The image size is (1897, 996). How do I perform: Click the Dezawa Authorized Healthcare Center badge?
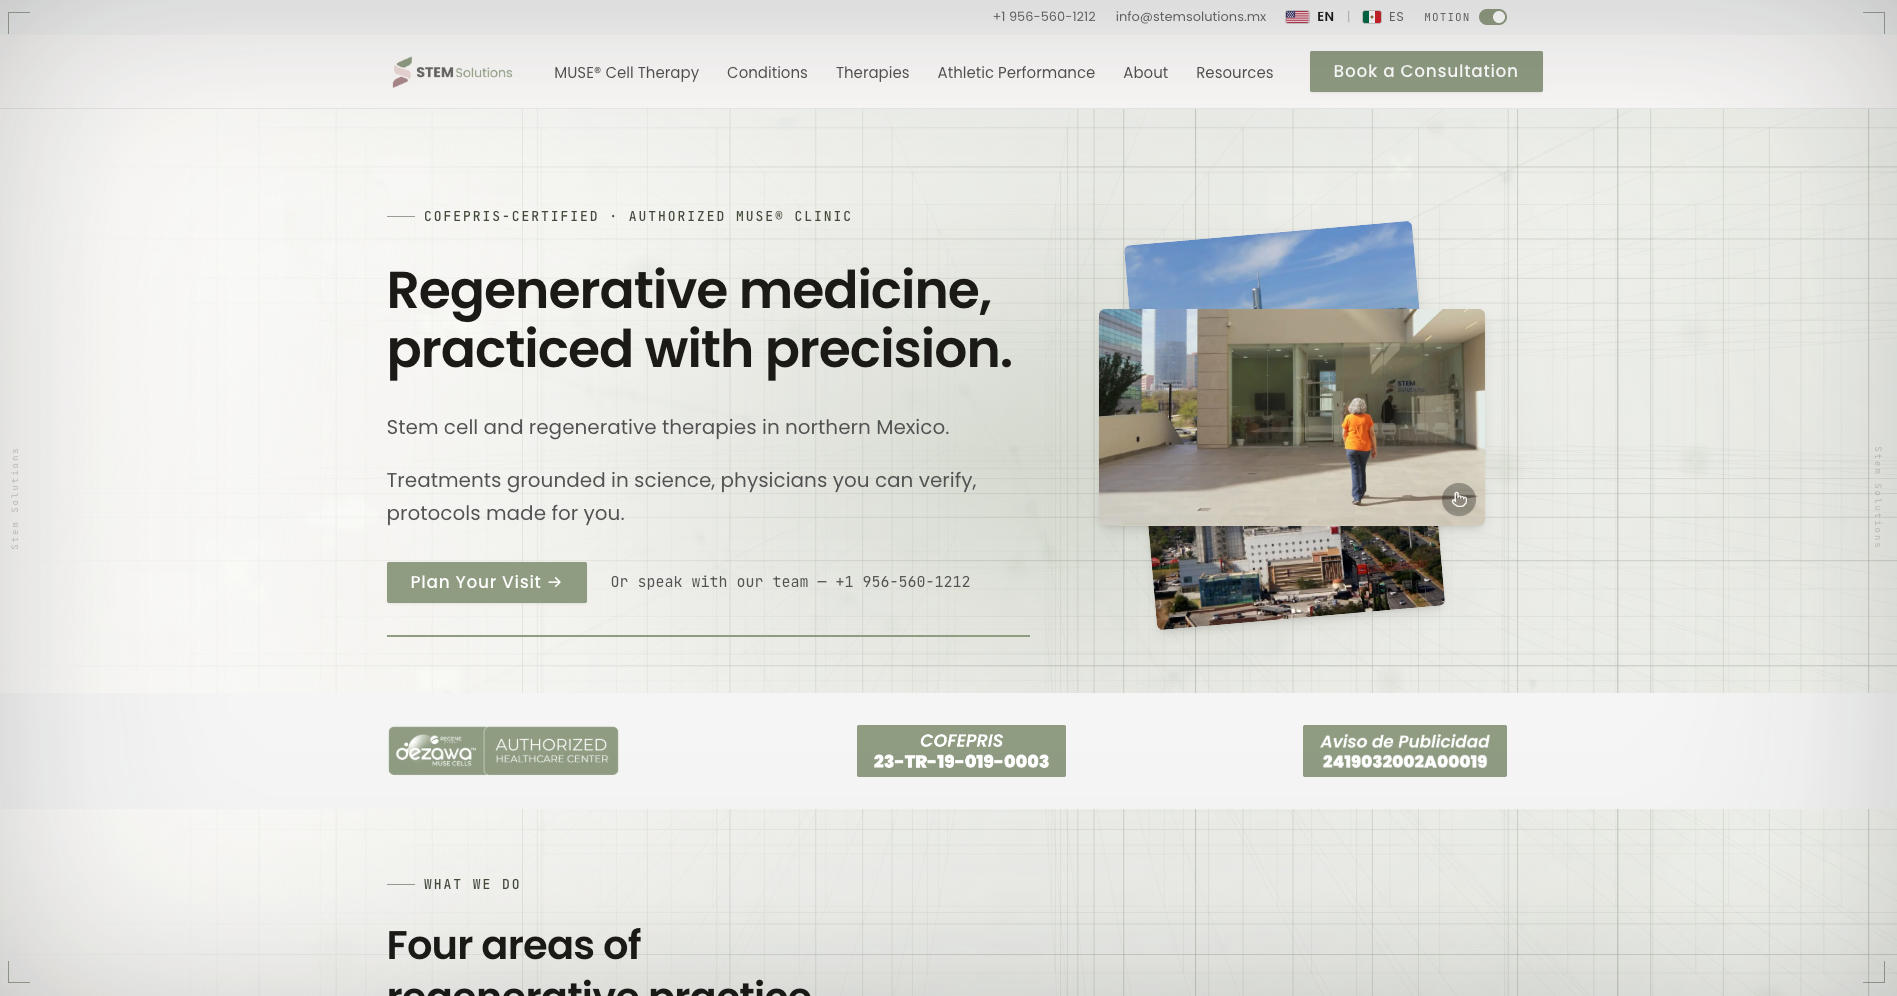click(x=503, y=751)
